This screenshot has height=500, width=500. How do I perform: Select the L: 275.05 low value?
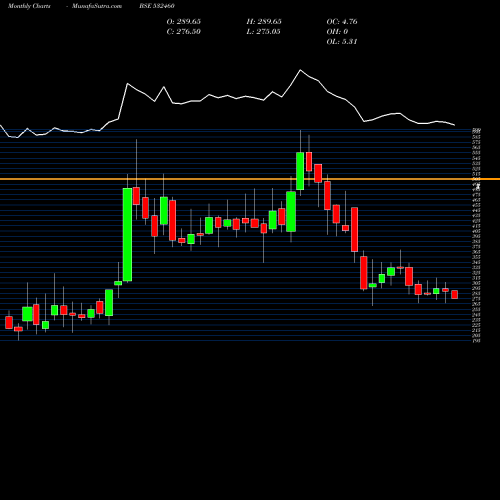pos(263,32)
